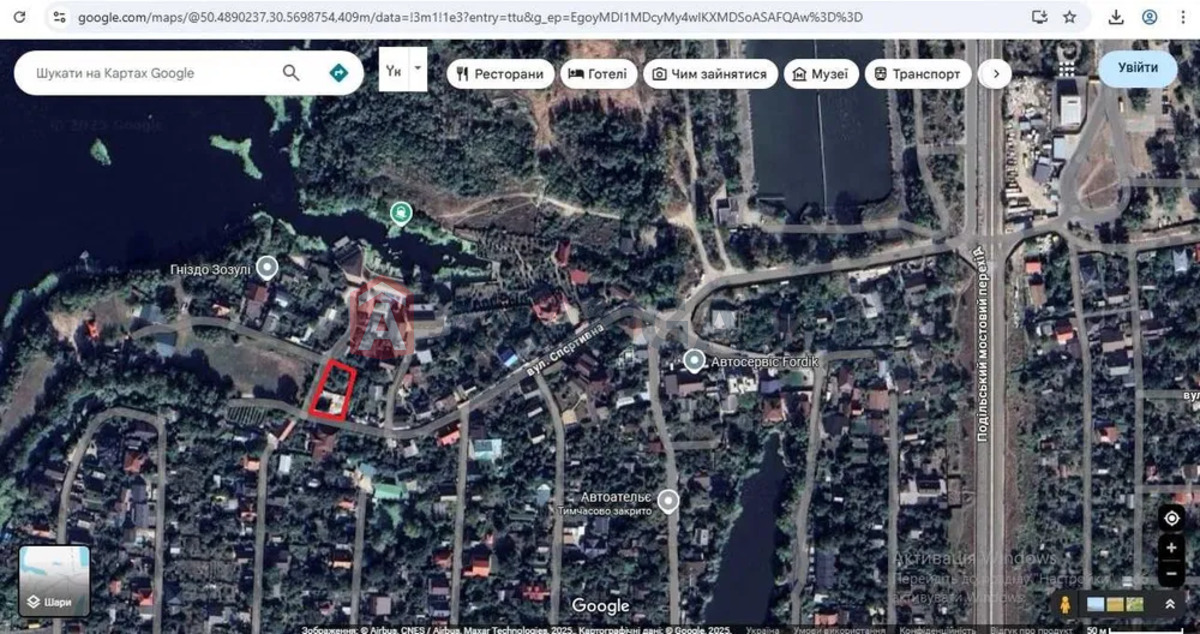Screen dimensions: 1200x634
Task: Zoom in with the plus button
Action: click(1171, 548)
